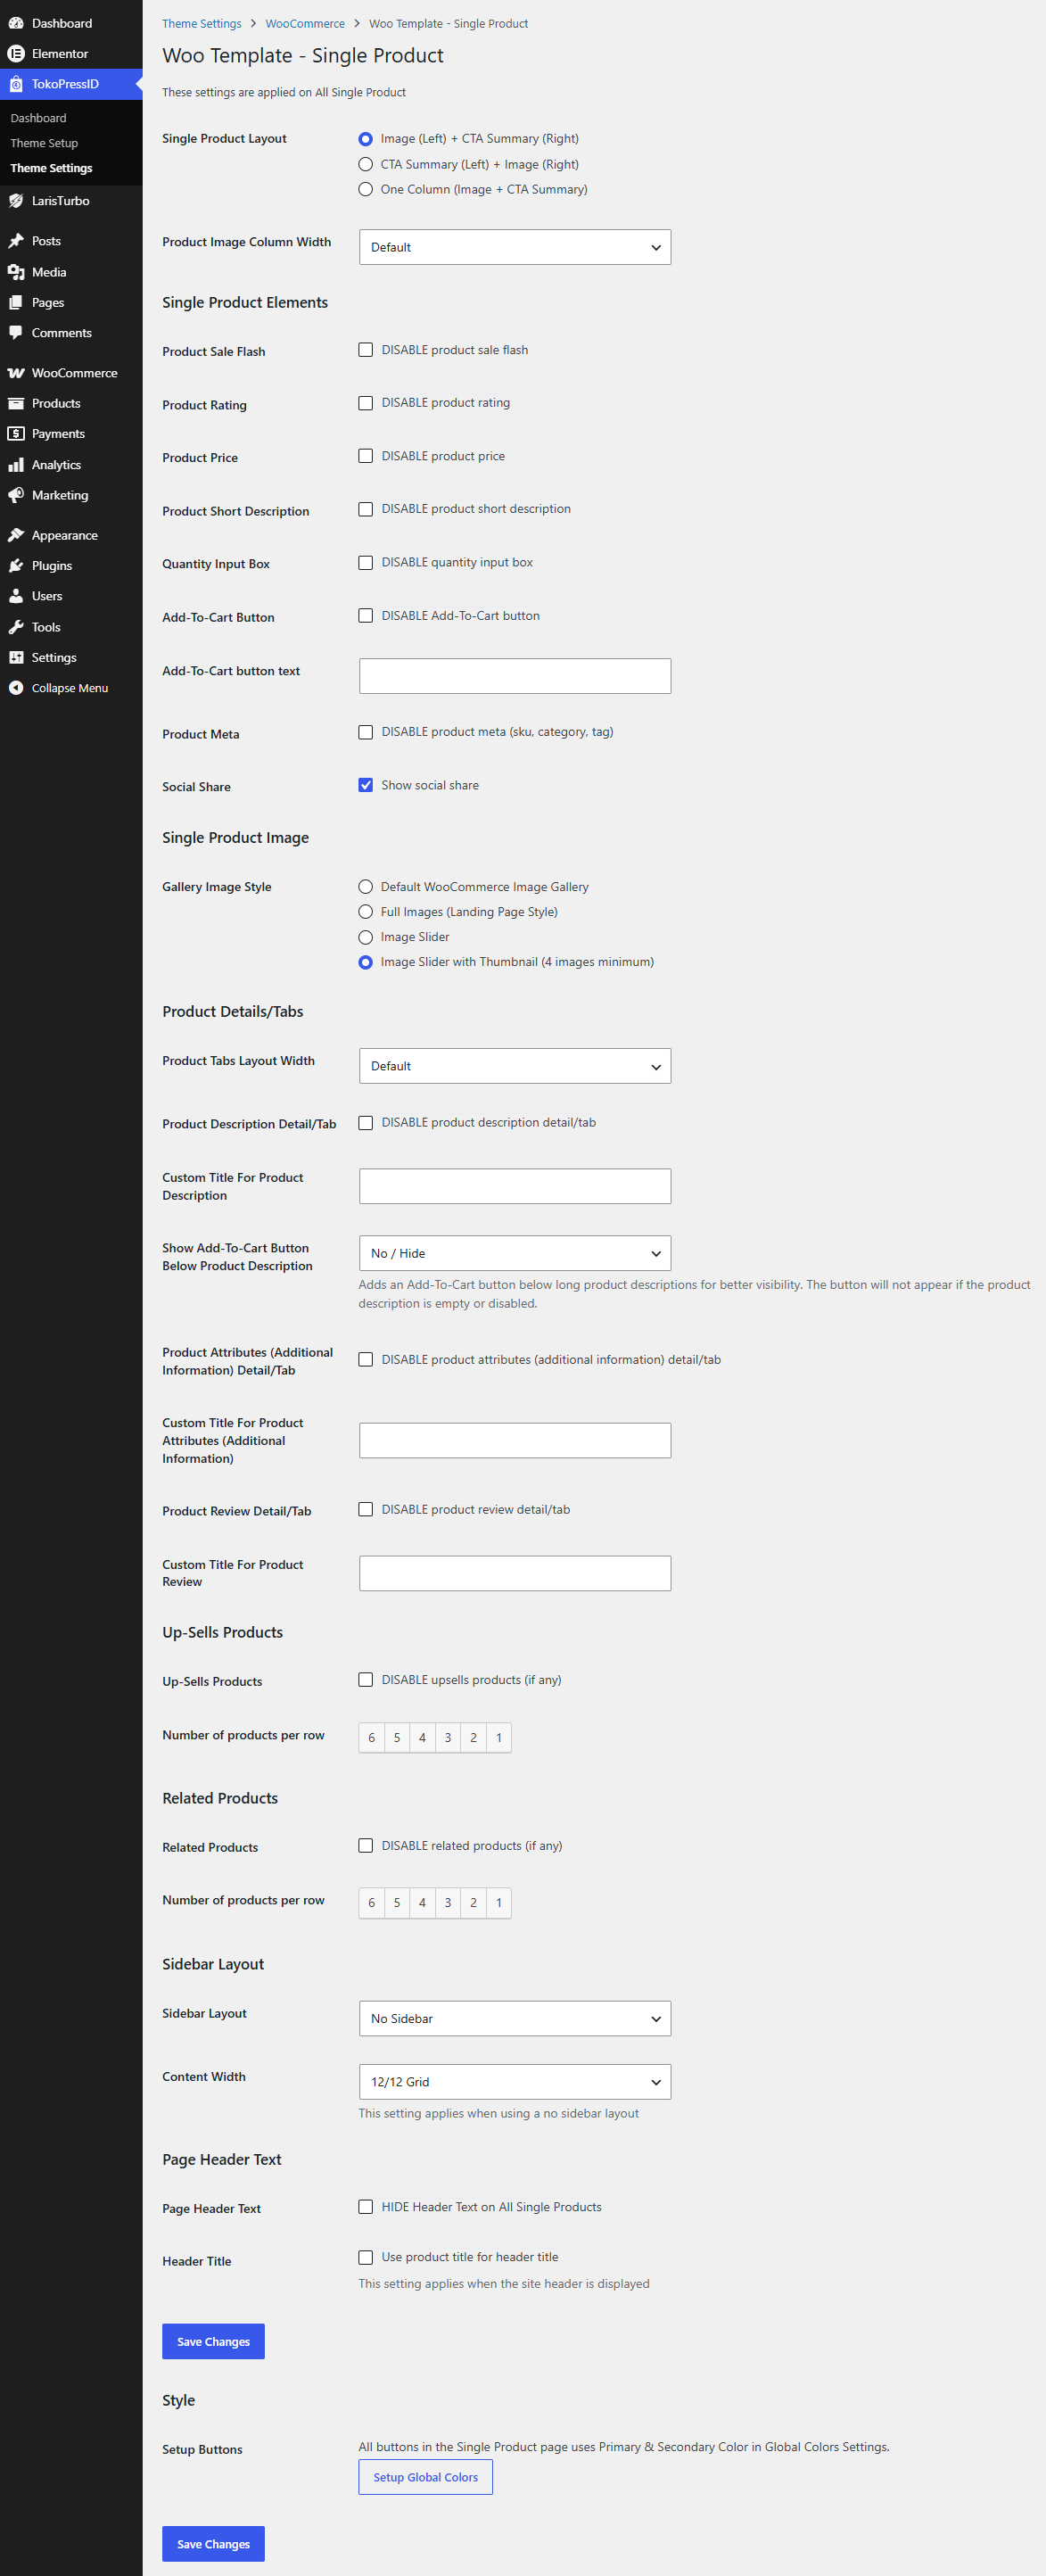Click the Analytics bar chart icon
Viewport: 1046px width, 2576px height.
click(x=16, y=465)
